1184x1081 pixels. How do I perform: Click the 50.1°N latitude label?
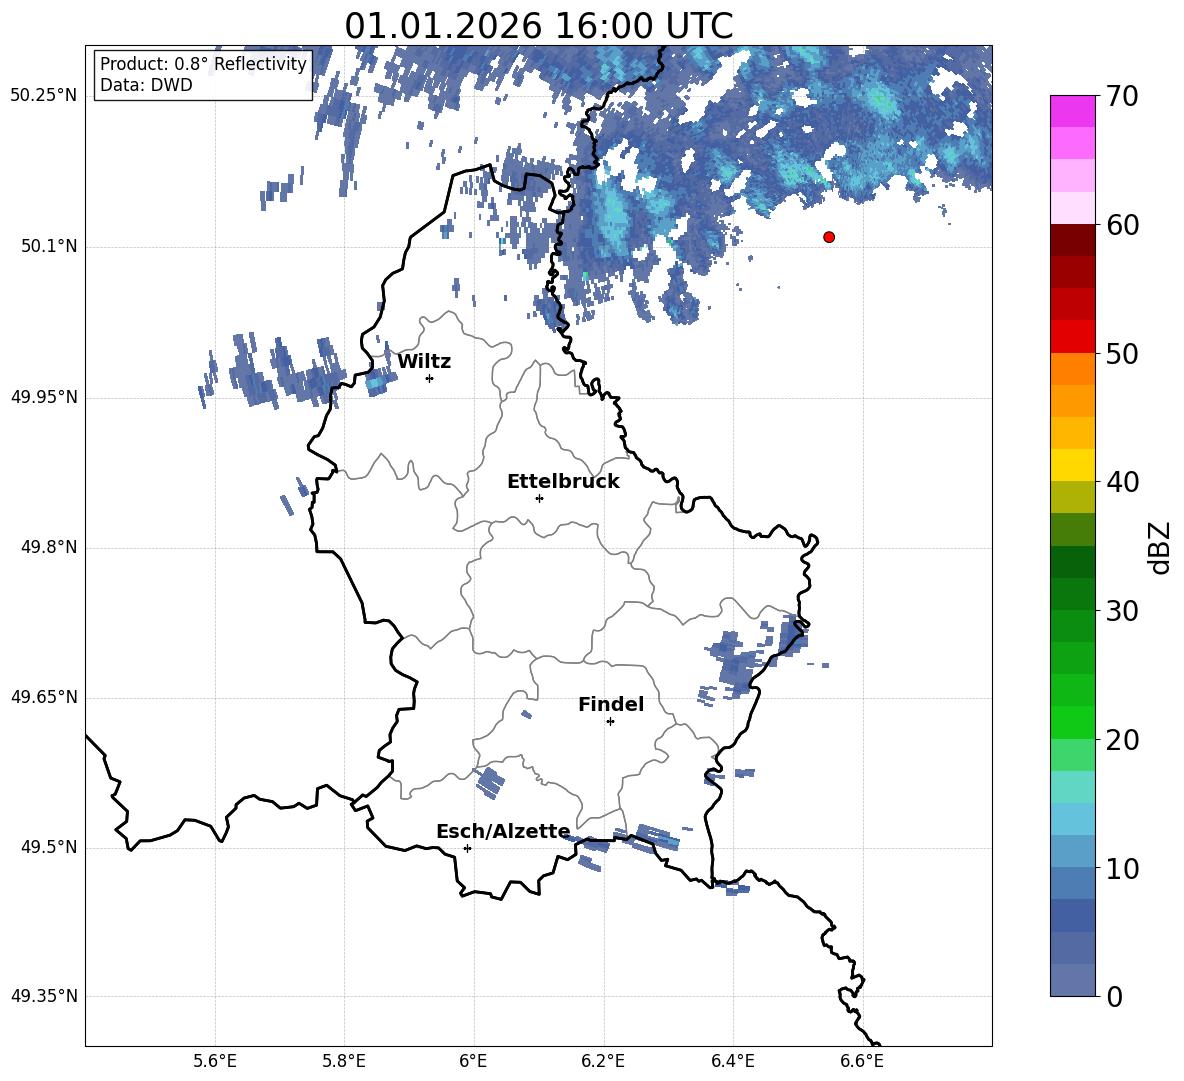point(49,247)
